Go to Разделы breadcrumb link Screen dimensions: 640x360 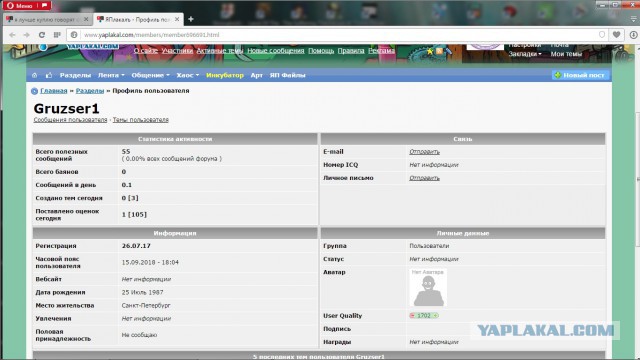click(90, 91)
